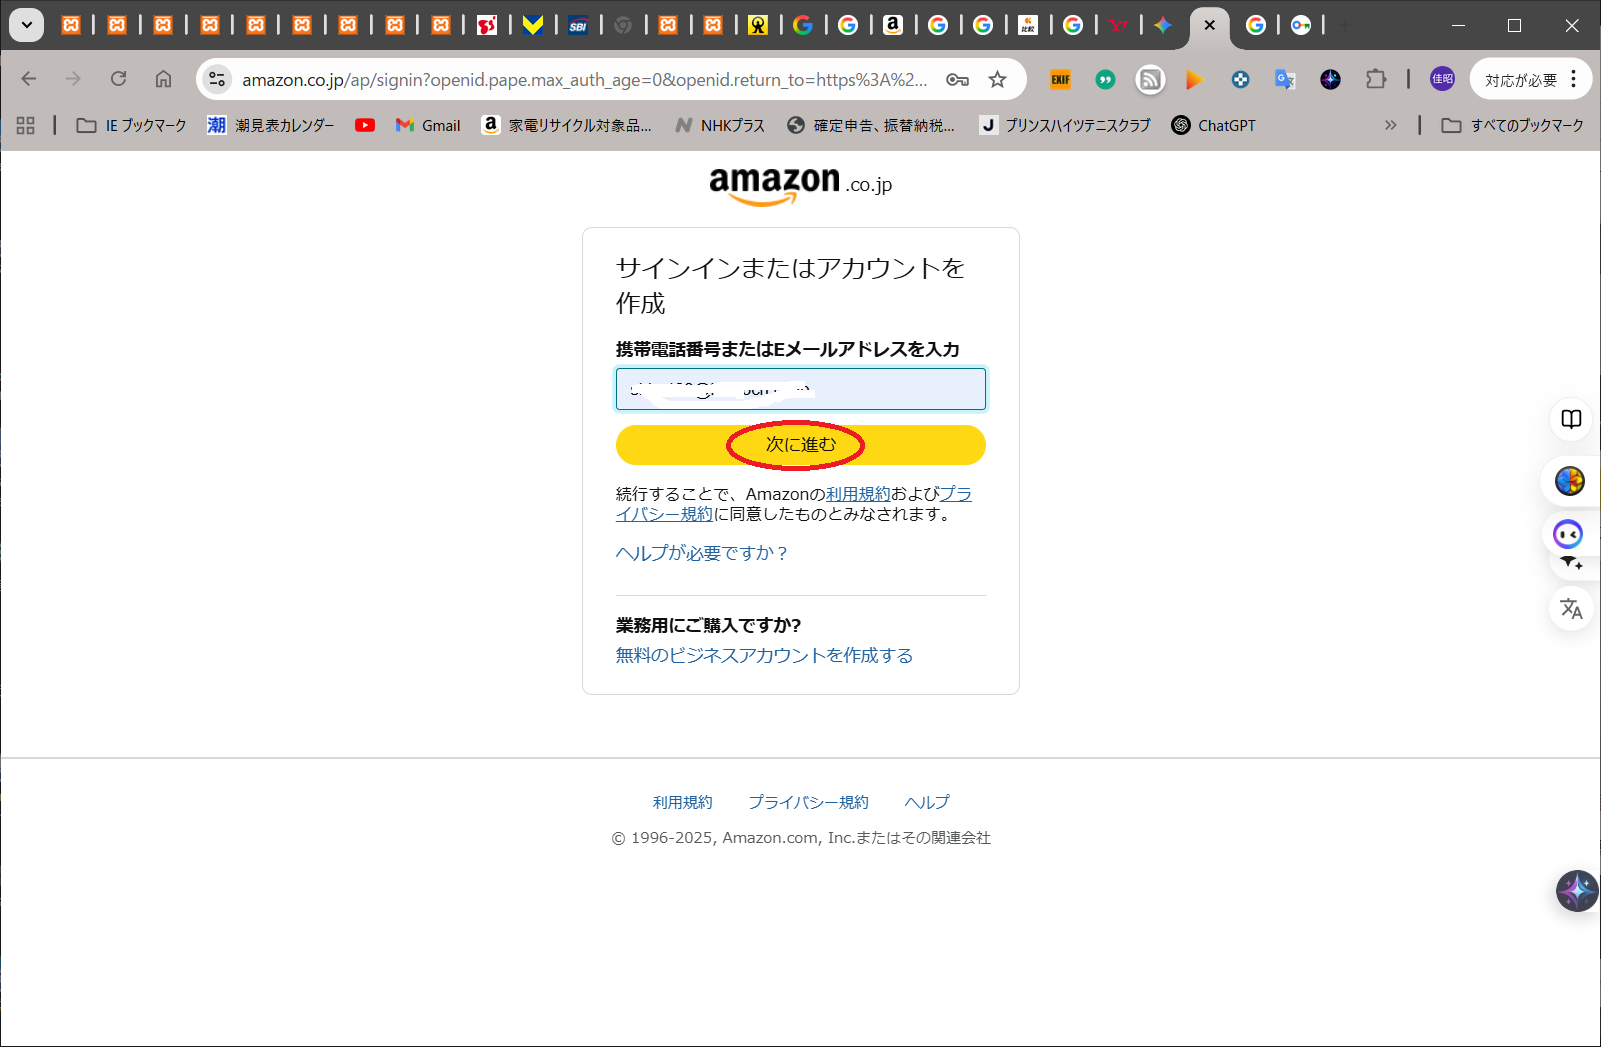View site information icon in address bar
Viewport: 1601px width, 1047px height.
pos(217,79)
